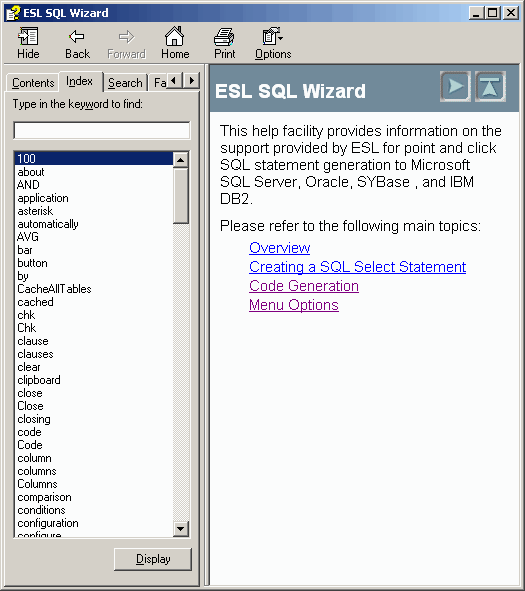Open Creating a SQL Select Statement link
The width and height of the screenshot is (525, 591).
[357, 267]
